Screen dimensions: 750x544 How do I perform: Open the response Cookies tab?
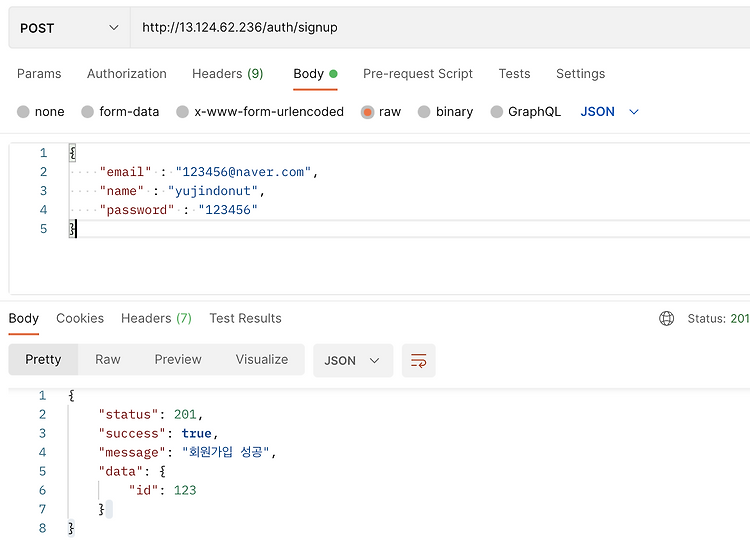80,319
